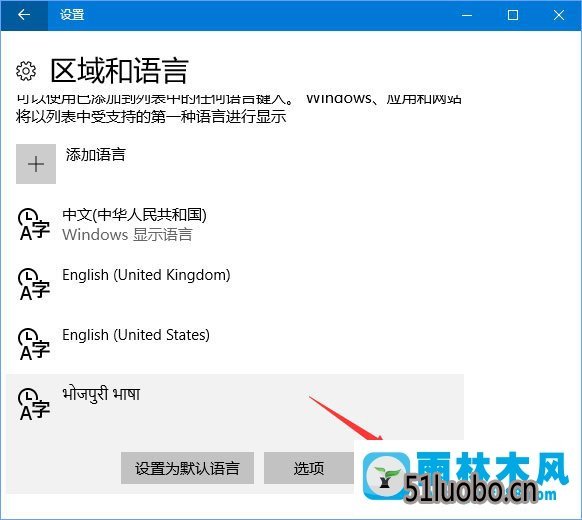Click language icon next to English (United Kingdom)
This screenshot has height=520, width=582.
[34, 284]
